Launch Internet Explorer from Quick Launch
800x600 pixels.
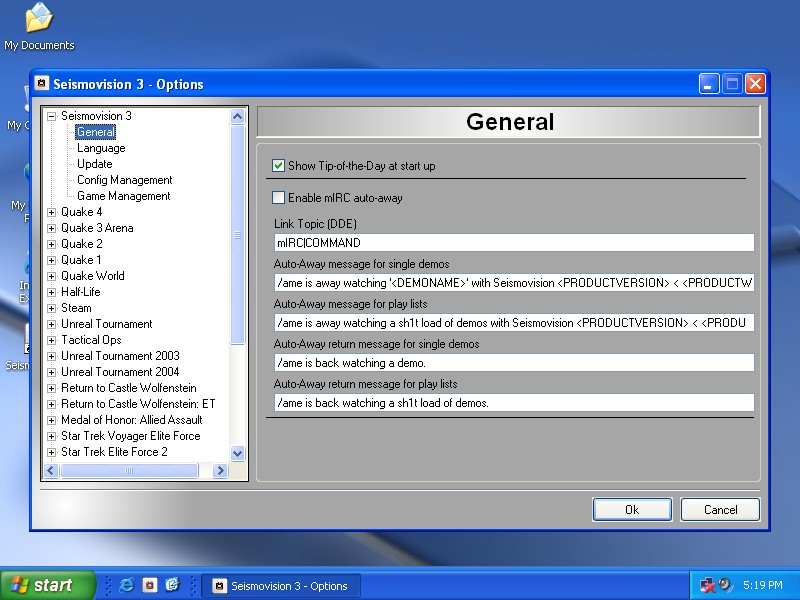127,585
